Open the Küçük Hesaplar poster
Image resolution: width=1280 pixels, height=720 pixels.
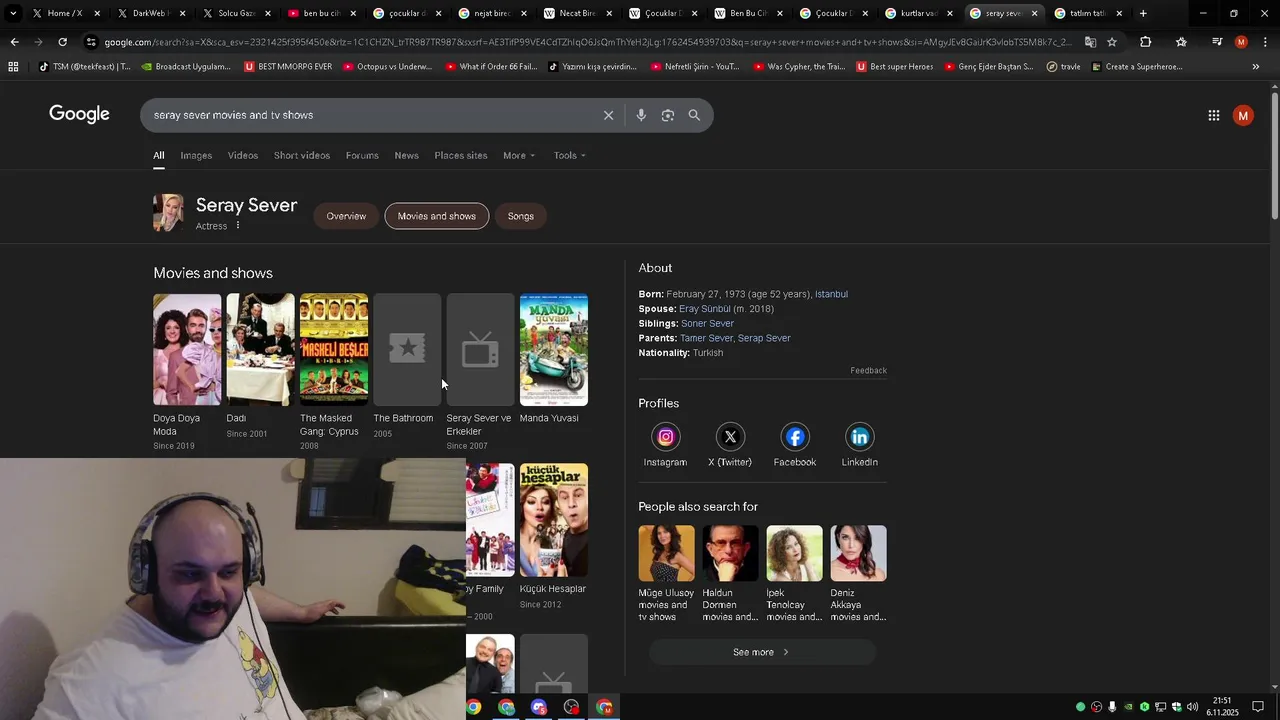pos(554,520)
